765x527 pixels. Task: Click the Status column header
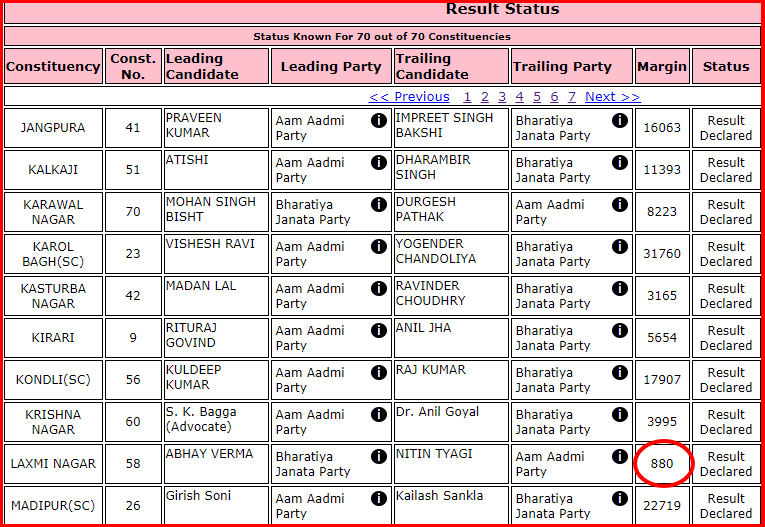click(726, 66)
